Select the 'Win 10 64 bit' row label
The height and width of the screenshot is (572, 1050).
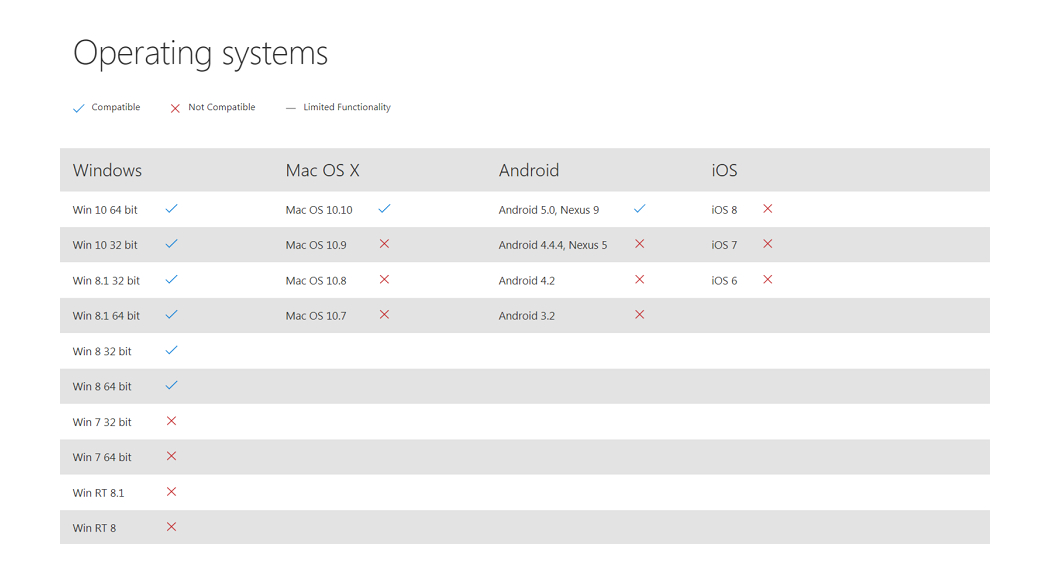point(105,210)
